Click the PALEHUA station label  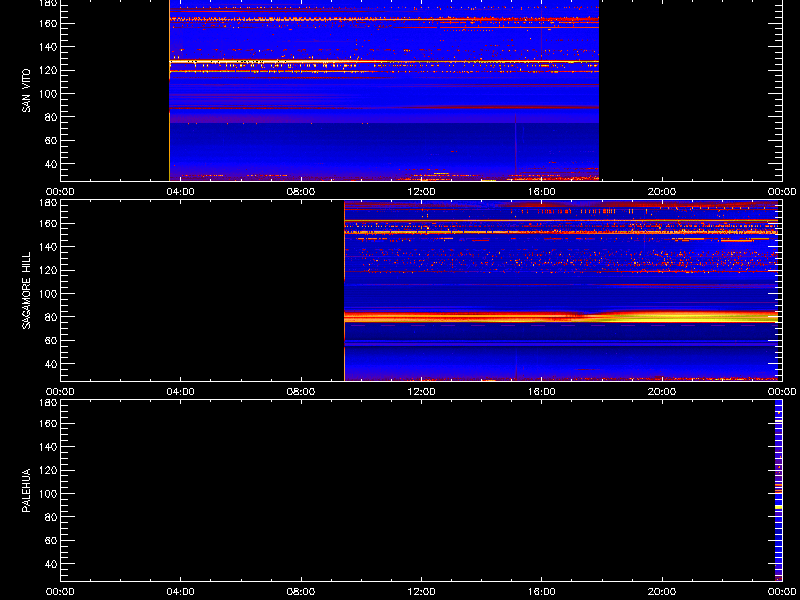click(x=26, y=490)
